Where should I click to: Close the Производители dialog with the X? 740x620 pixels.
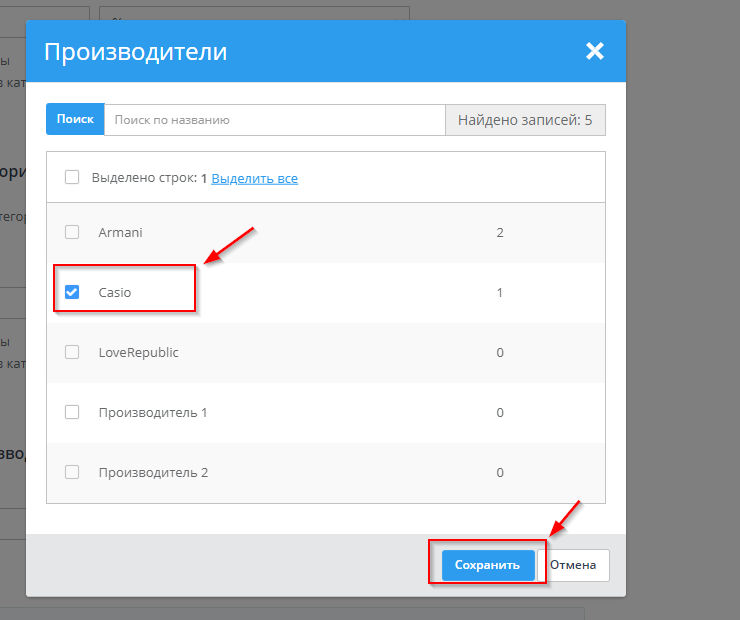[x=595, y=51]
